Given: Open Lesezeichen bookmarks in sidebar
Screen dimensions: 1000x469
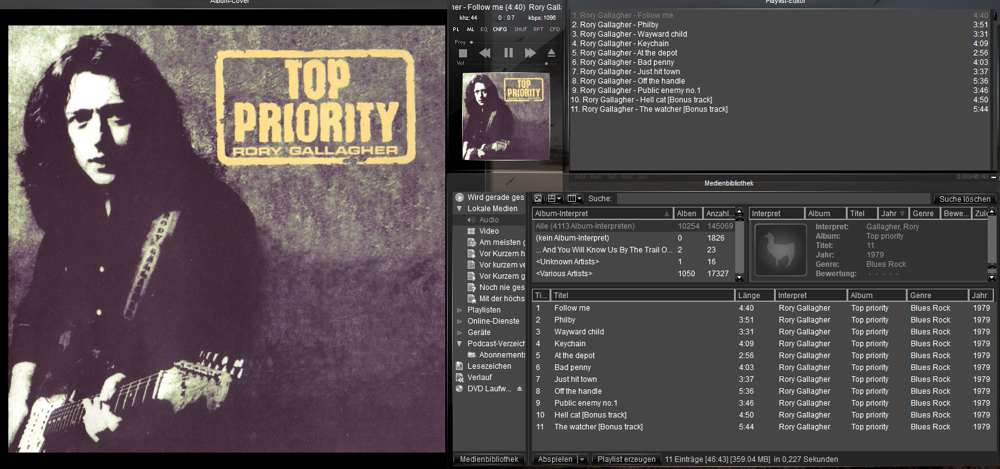Looking at the screenshot, I should [x=489, y=366].
